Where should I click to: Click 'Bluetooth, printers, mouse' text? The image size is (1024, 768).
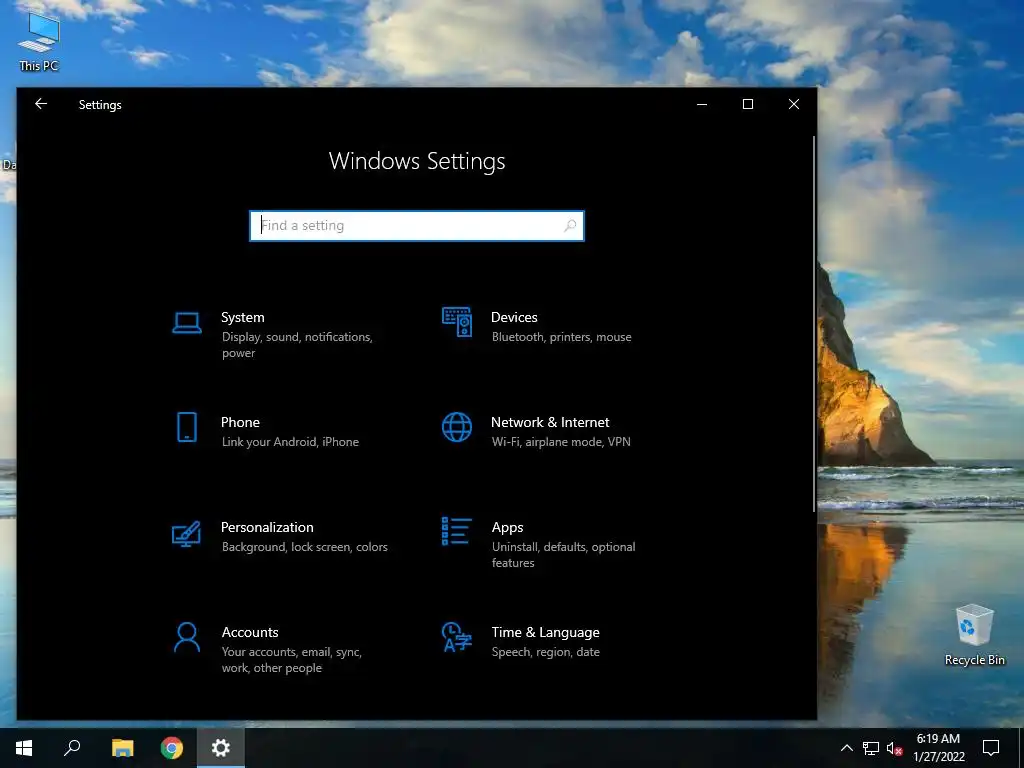[x=562, y=337]
